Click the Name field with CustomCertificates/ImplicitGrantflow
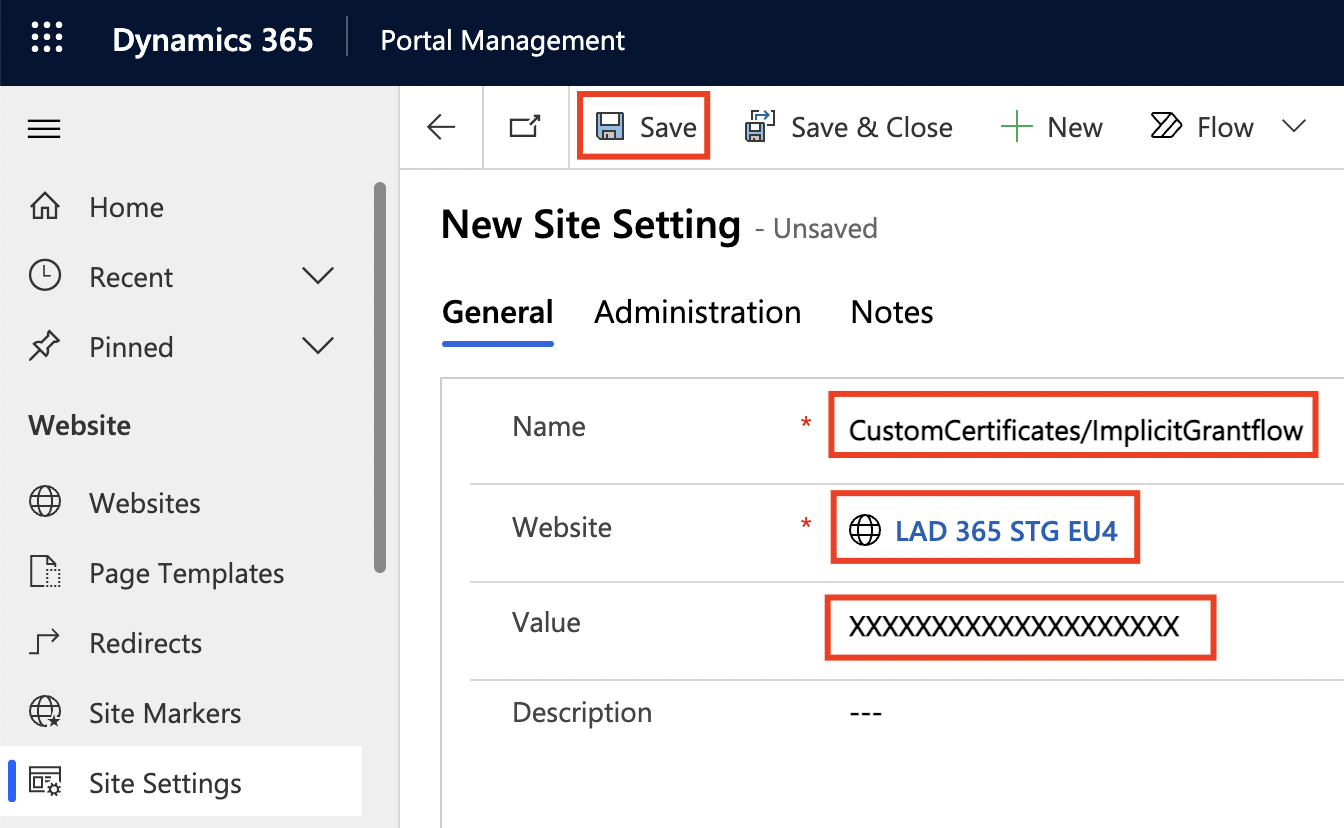The width and height of the screenshot is (1344, 828). pos(1073,430)
